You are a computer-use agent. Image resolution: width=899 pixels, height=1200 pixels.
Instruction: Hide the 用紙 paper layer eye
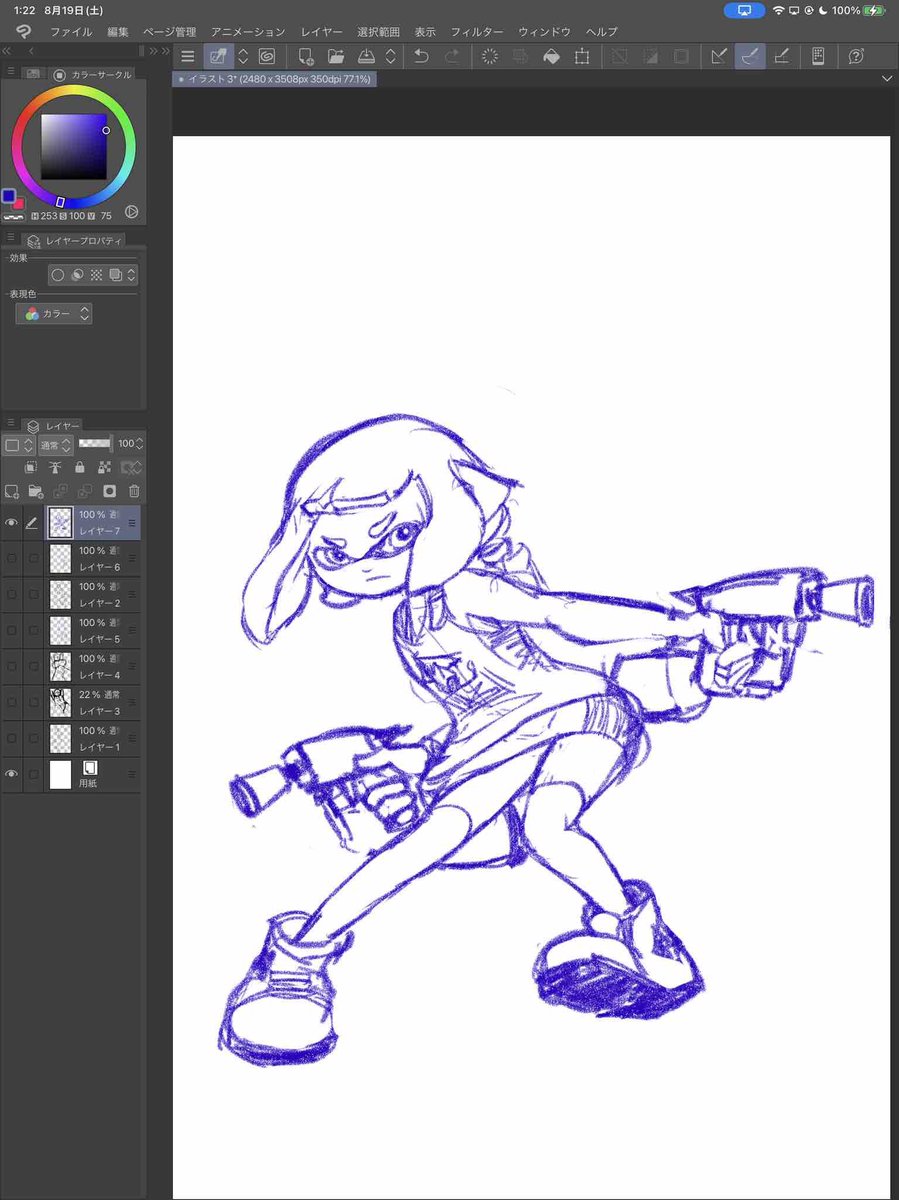(12, 774)
